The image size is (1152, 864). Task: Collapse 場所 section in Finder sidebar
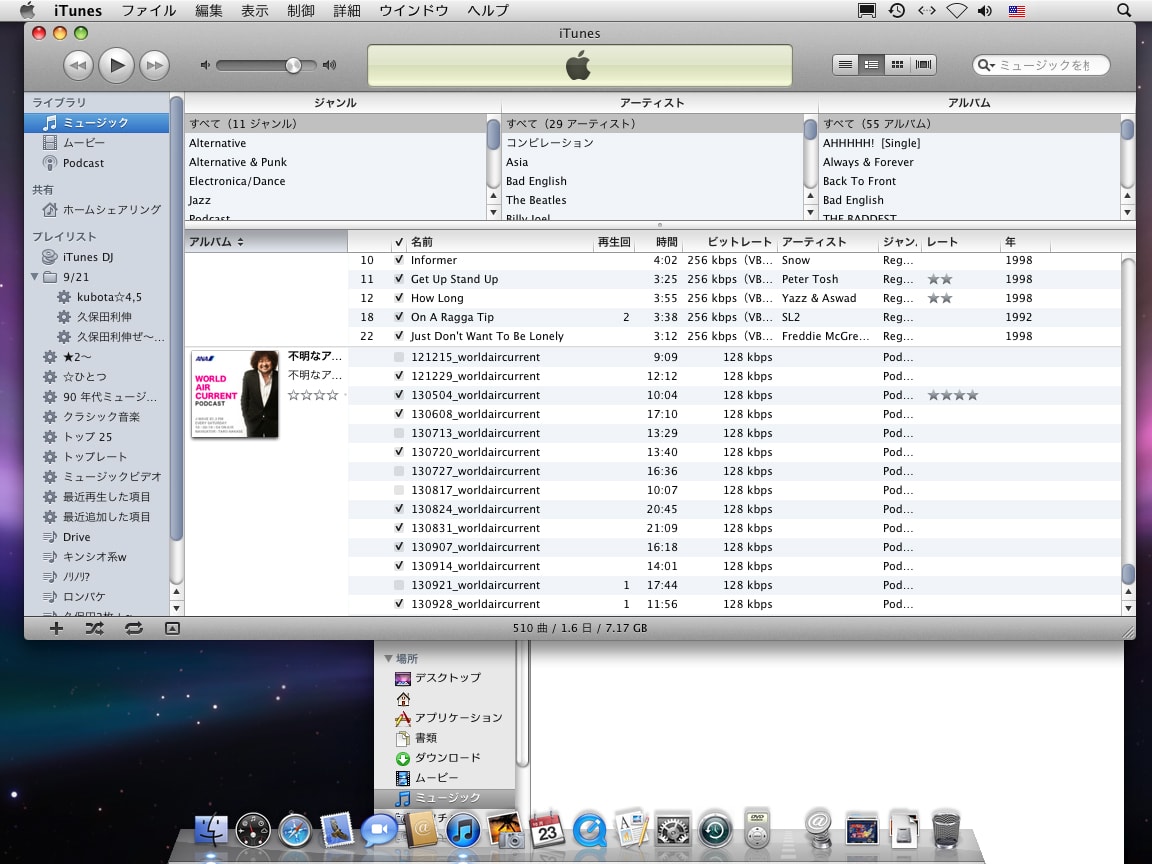[389, 658]
